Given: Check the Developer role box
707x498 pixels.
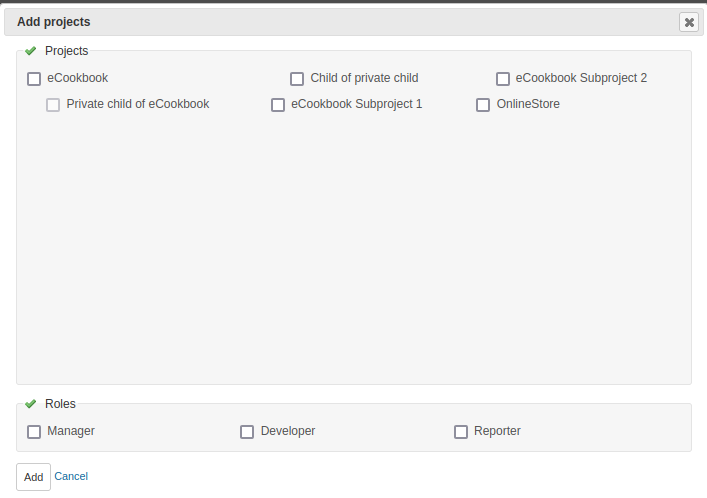Looking at the screenshot, I should click(x=247, y=432).
